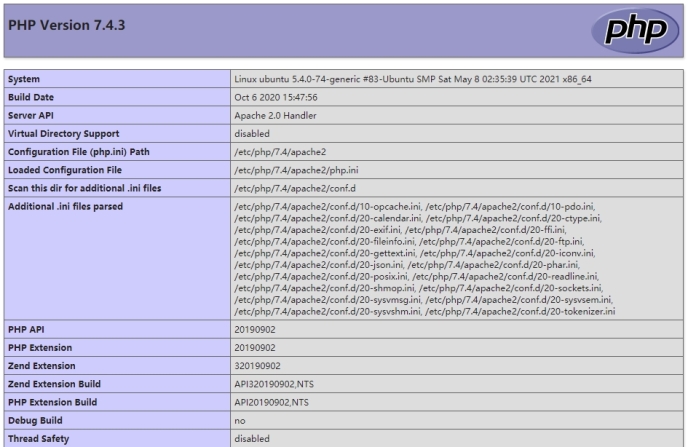Image resolution: width=688 pixels, height=447 pixels.
Task: Click the System row label
Action: 24,79
